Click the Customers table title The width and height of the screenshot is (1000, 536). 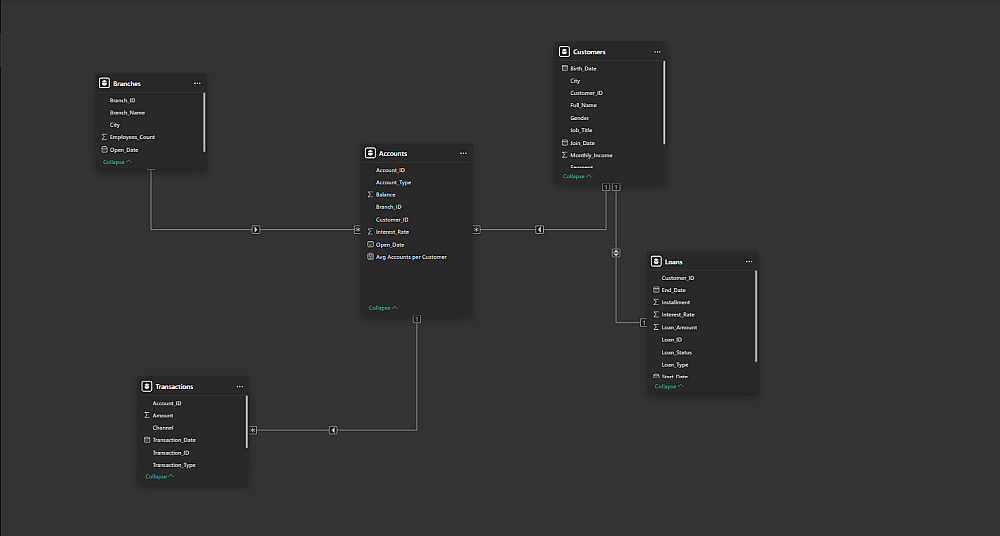pos(589,52)
